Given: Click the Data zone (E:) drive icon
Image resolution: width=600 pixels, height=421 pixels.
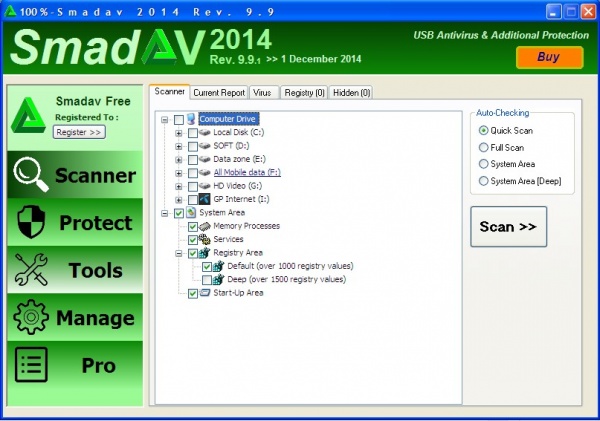Looking at the screenshot, I should (205, 159).
